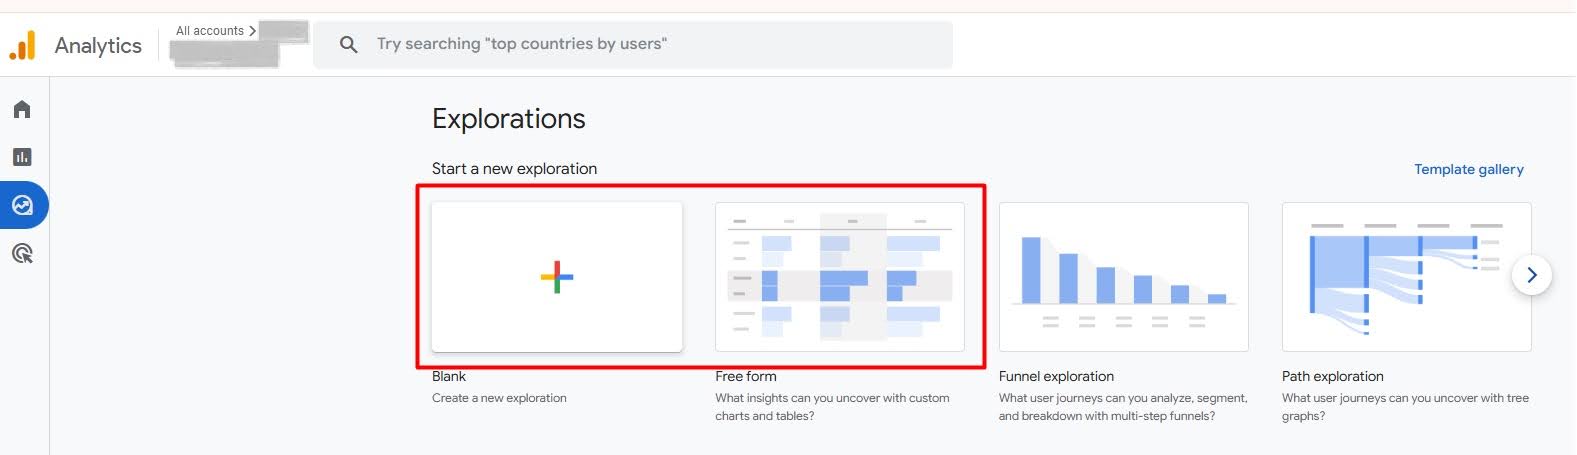This screenshot has width=1577, height=455.
Task: Click the Blank label text
Action: tap(449, 376)
